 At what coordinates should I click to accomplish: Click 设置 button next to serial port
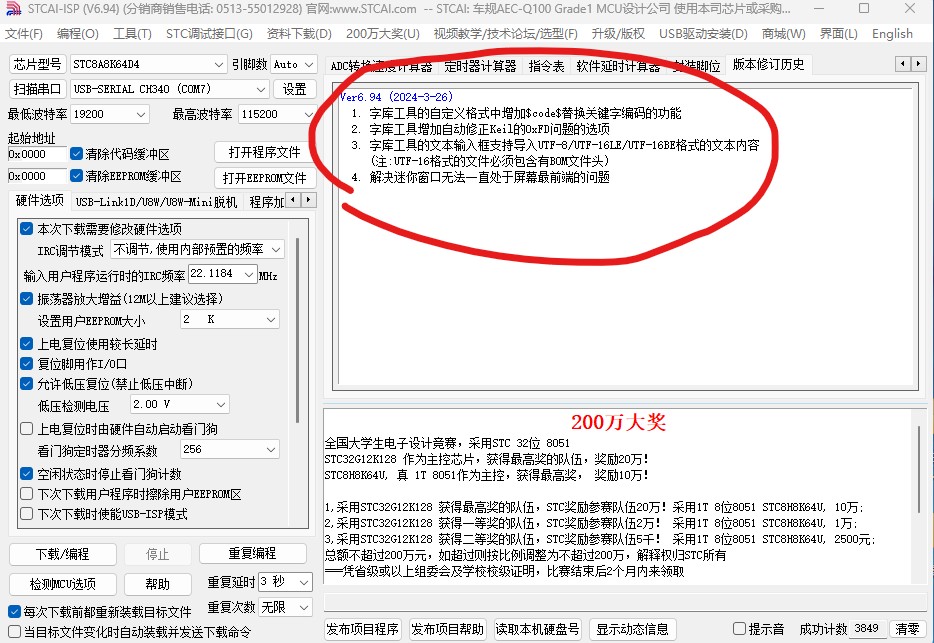[294, 89]
